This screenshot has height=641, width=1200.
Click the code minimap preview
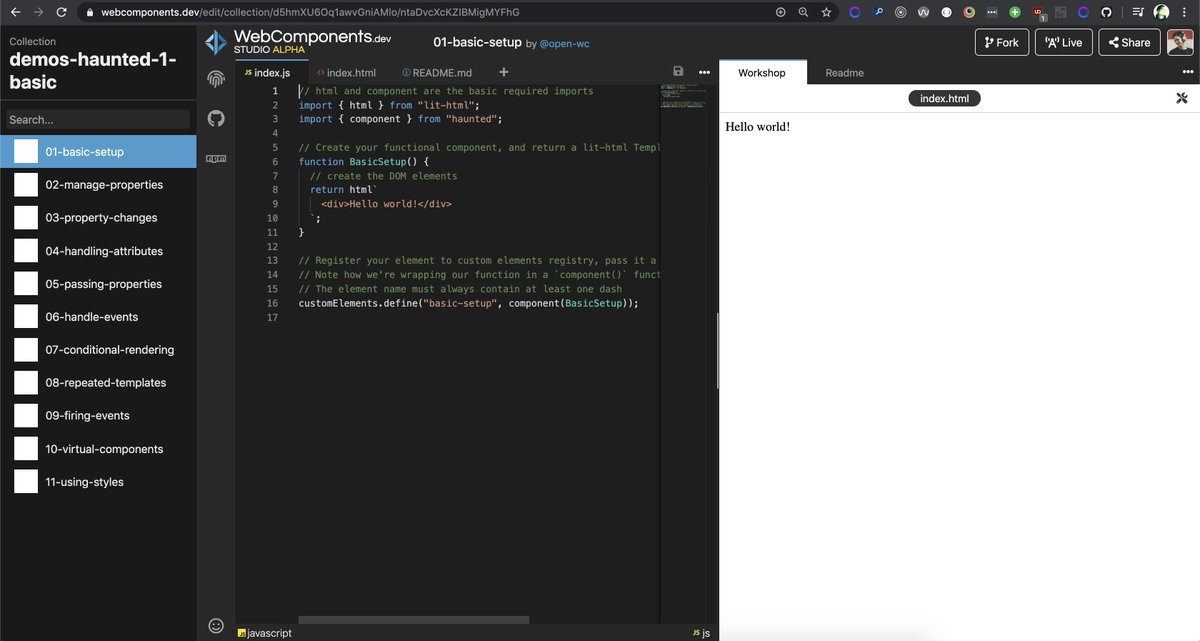[685, 97]
